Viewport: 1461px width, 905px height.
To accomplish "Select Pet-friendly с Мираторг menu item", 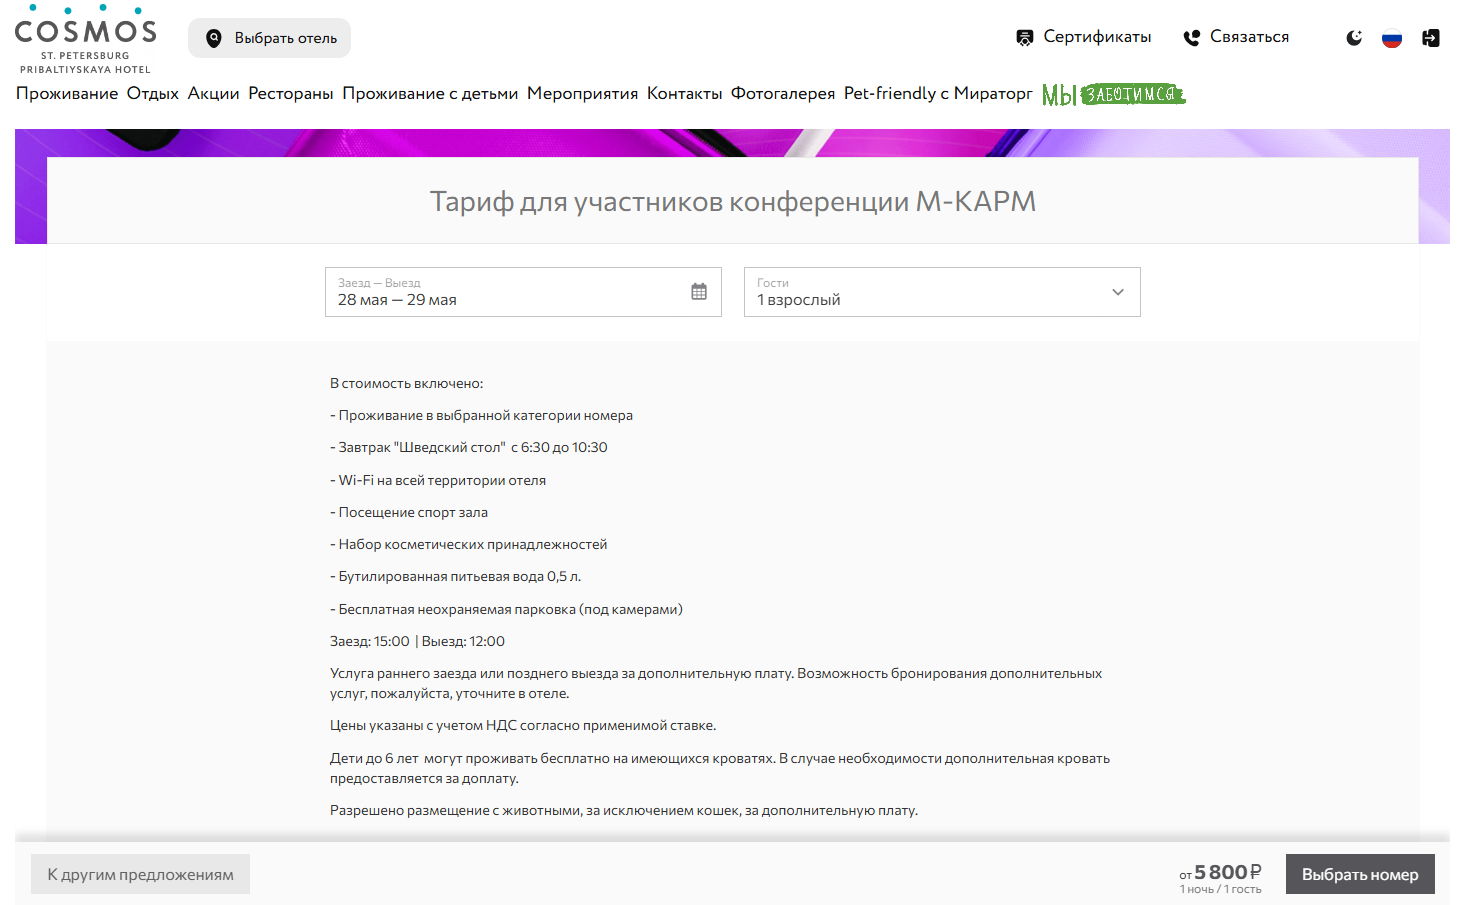I will [x=937, y=93].
